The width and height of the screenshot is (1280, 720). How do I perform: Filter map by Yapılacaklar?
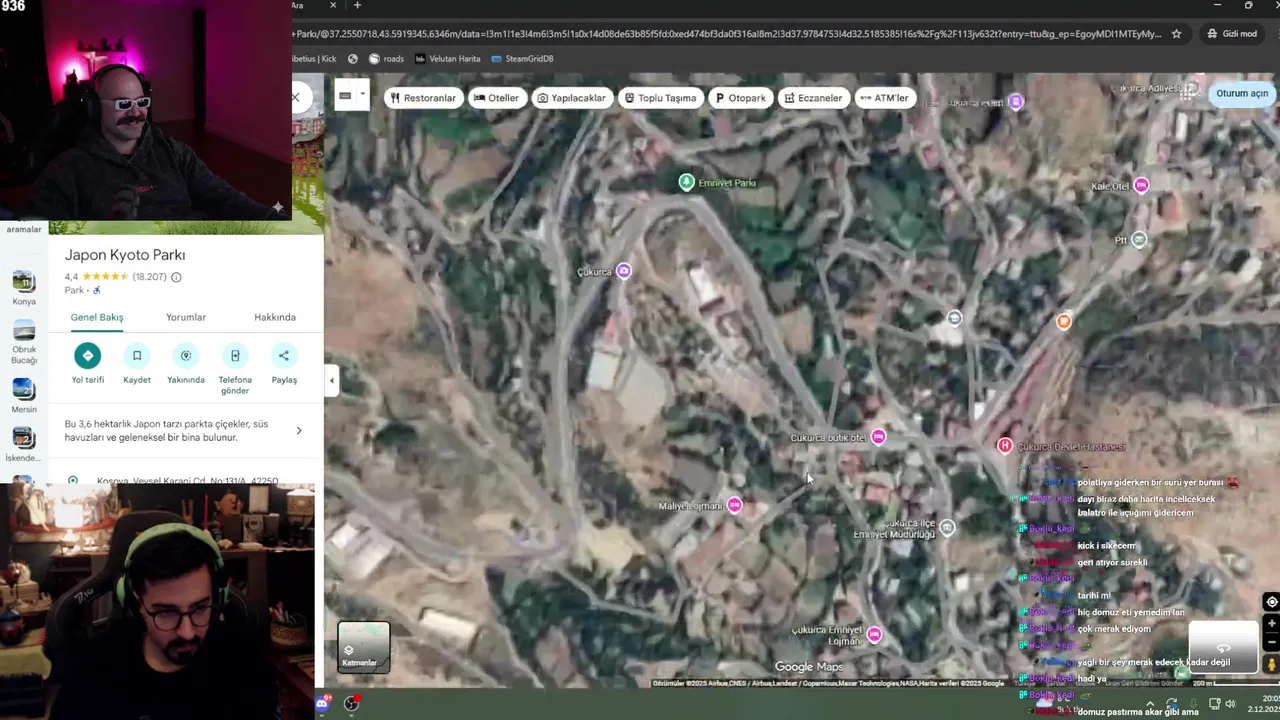571,98
